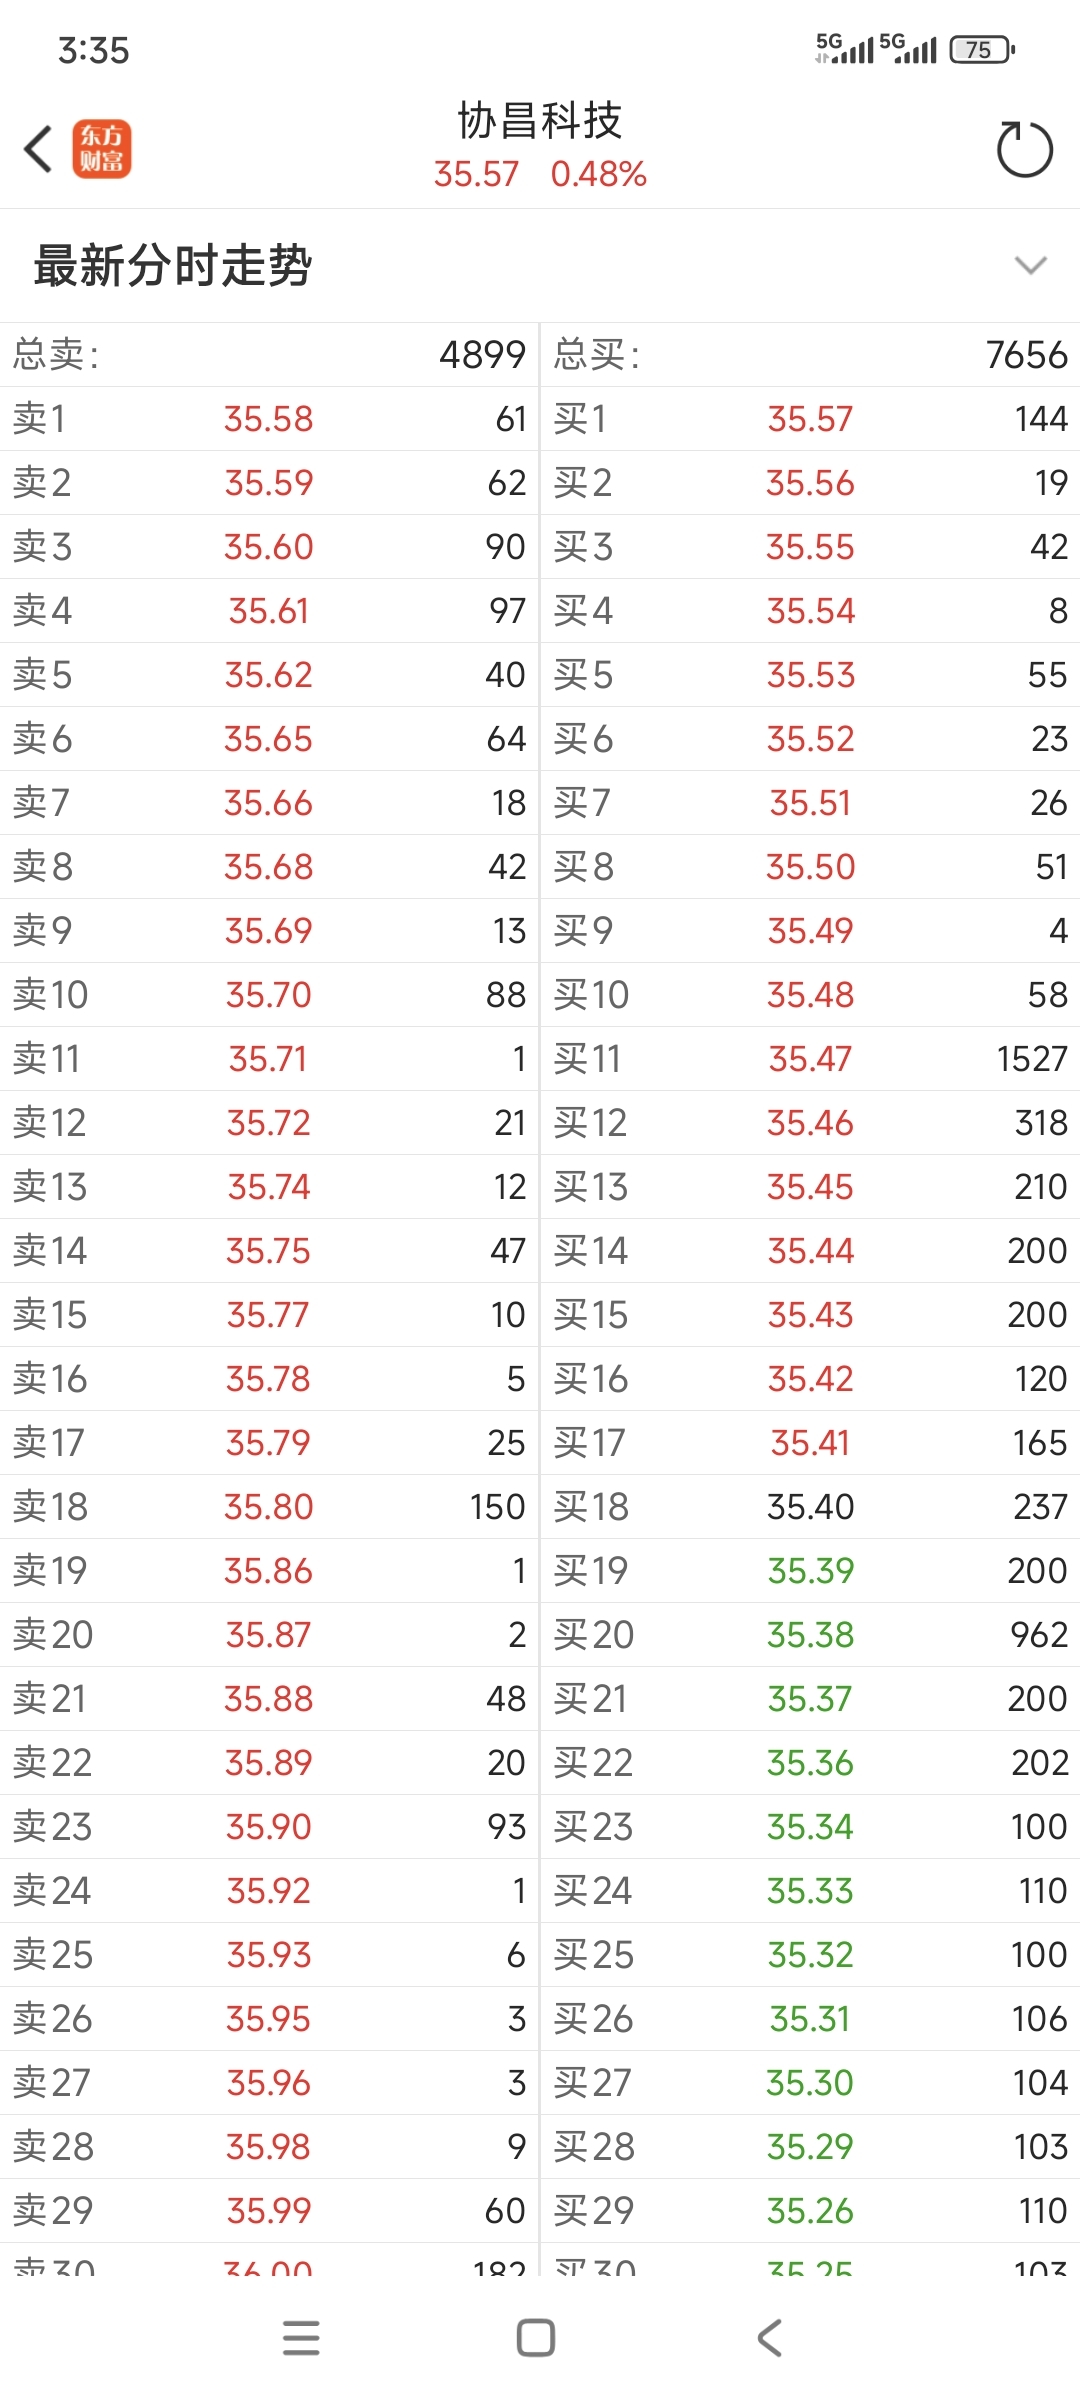1080x2400 pixels.
Task: Tap Android home square icon
Action: 536,2338
